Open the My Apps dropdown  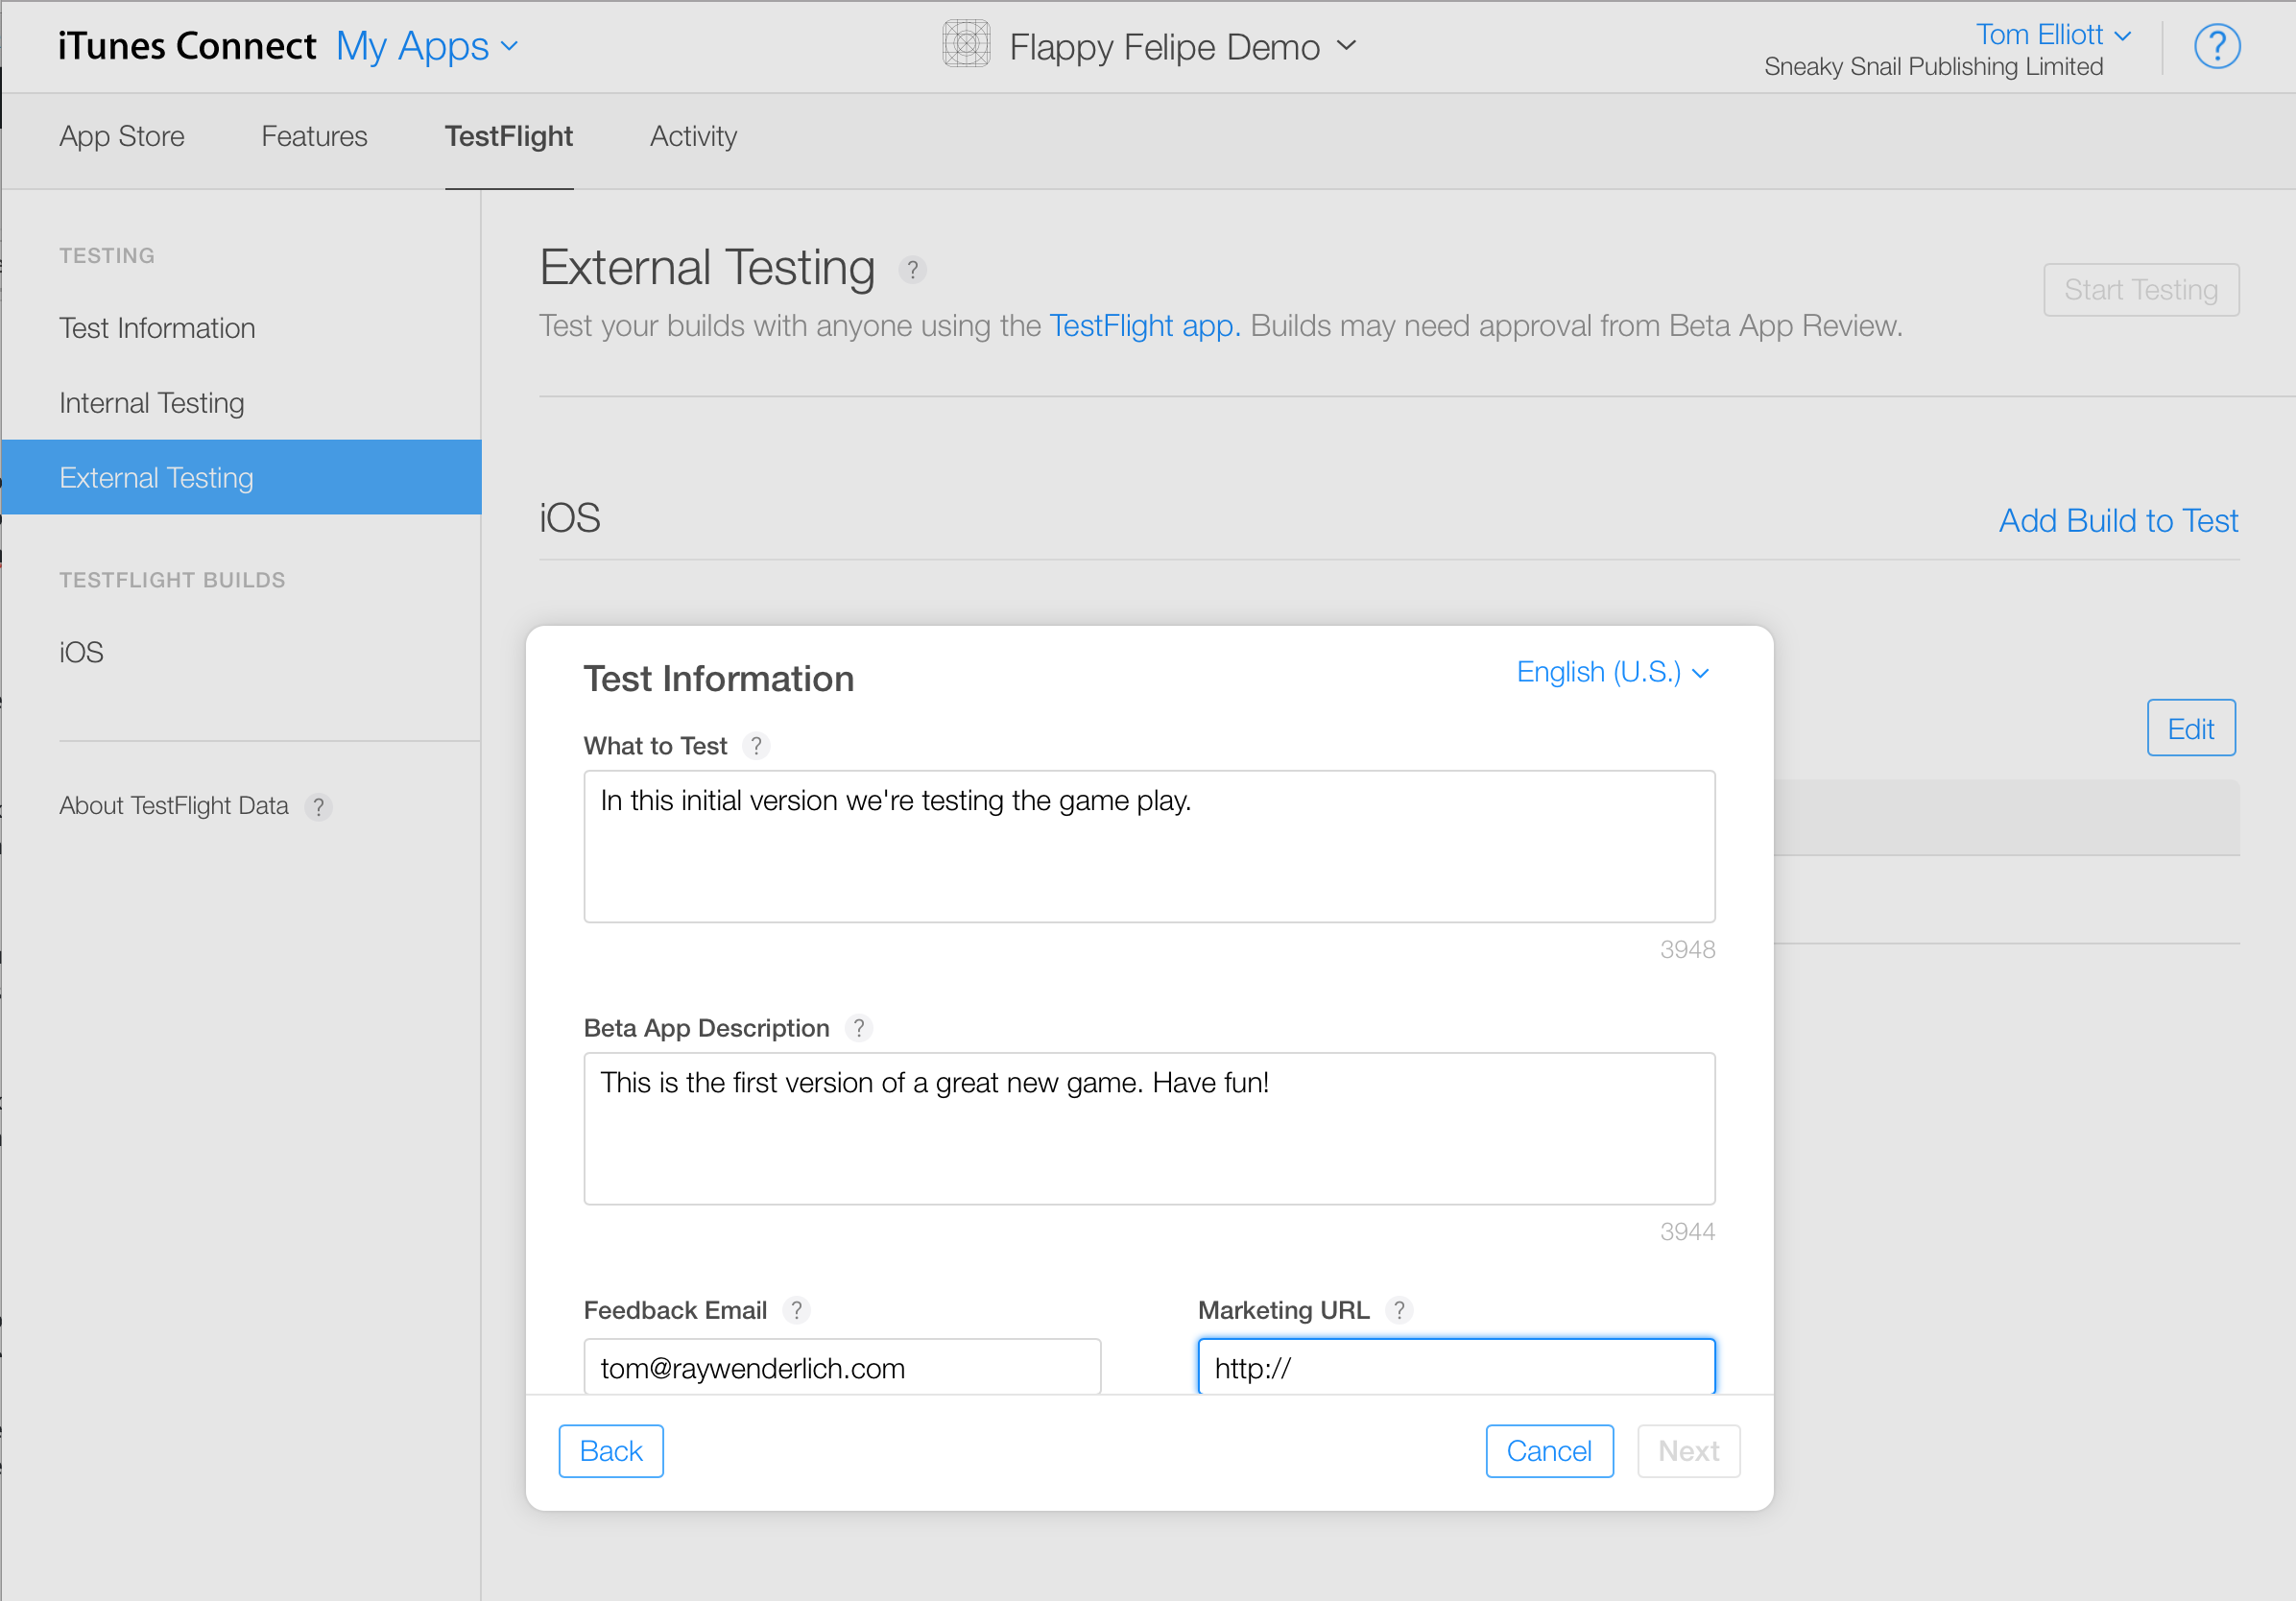pos(427,46)
